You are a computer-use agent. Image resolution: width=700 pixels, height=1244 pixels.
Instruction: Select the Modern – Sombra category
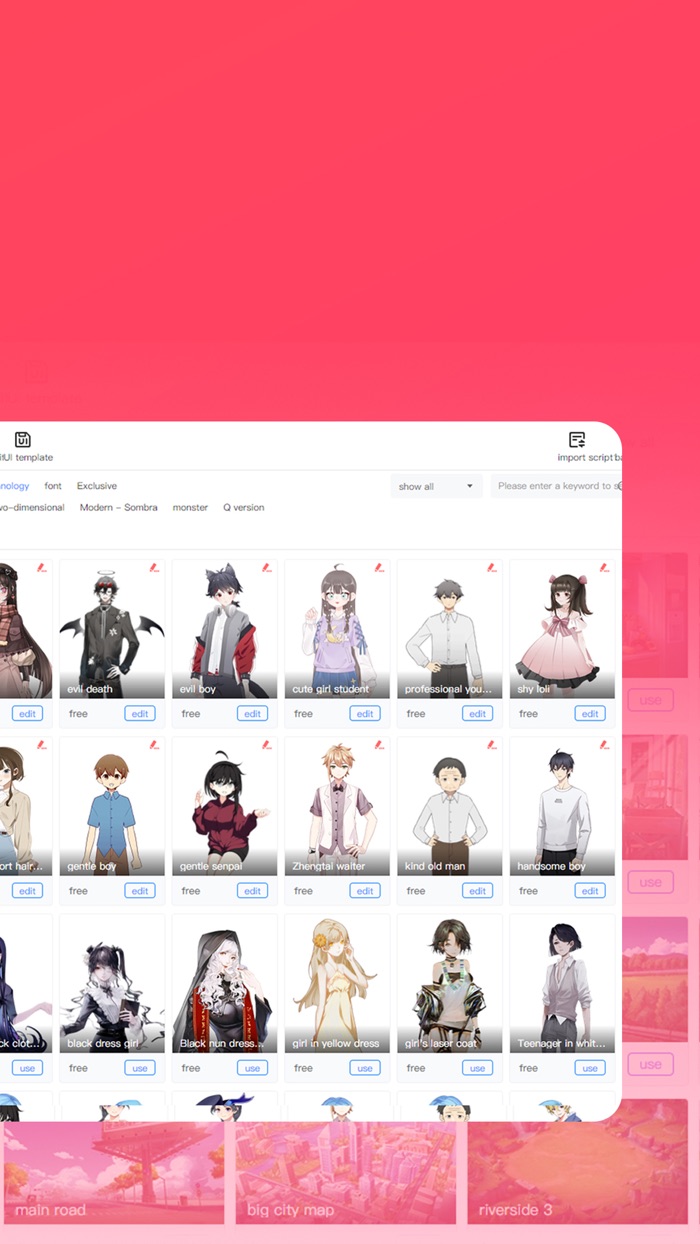(119, 508)
